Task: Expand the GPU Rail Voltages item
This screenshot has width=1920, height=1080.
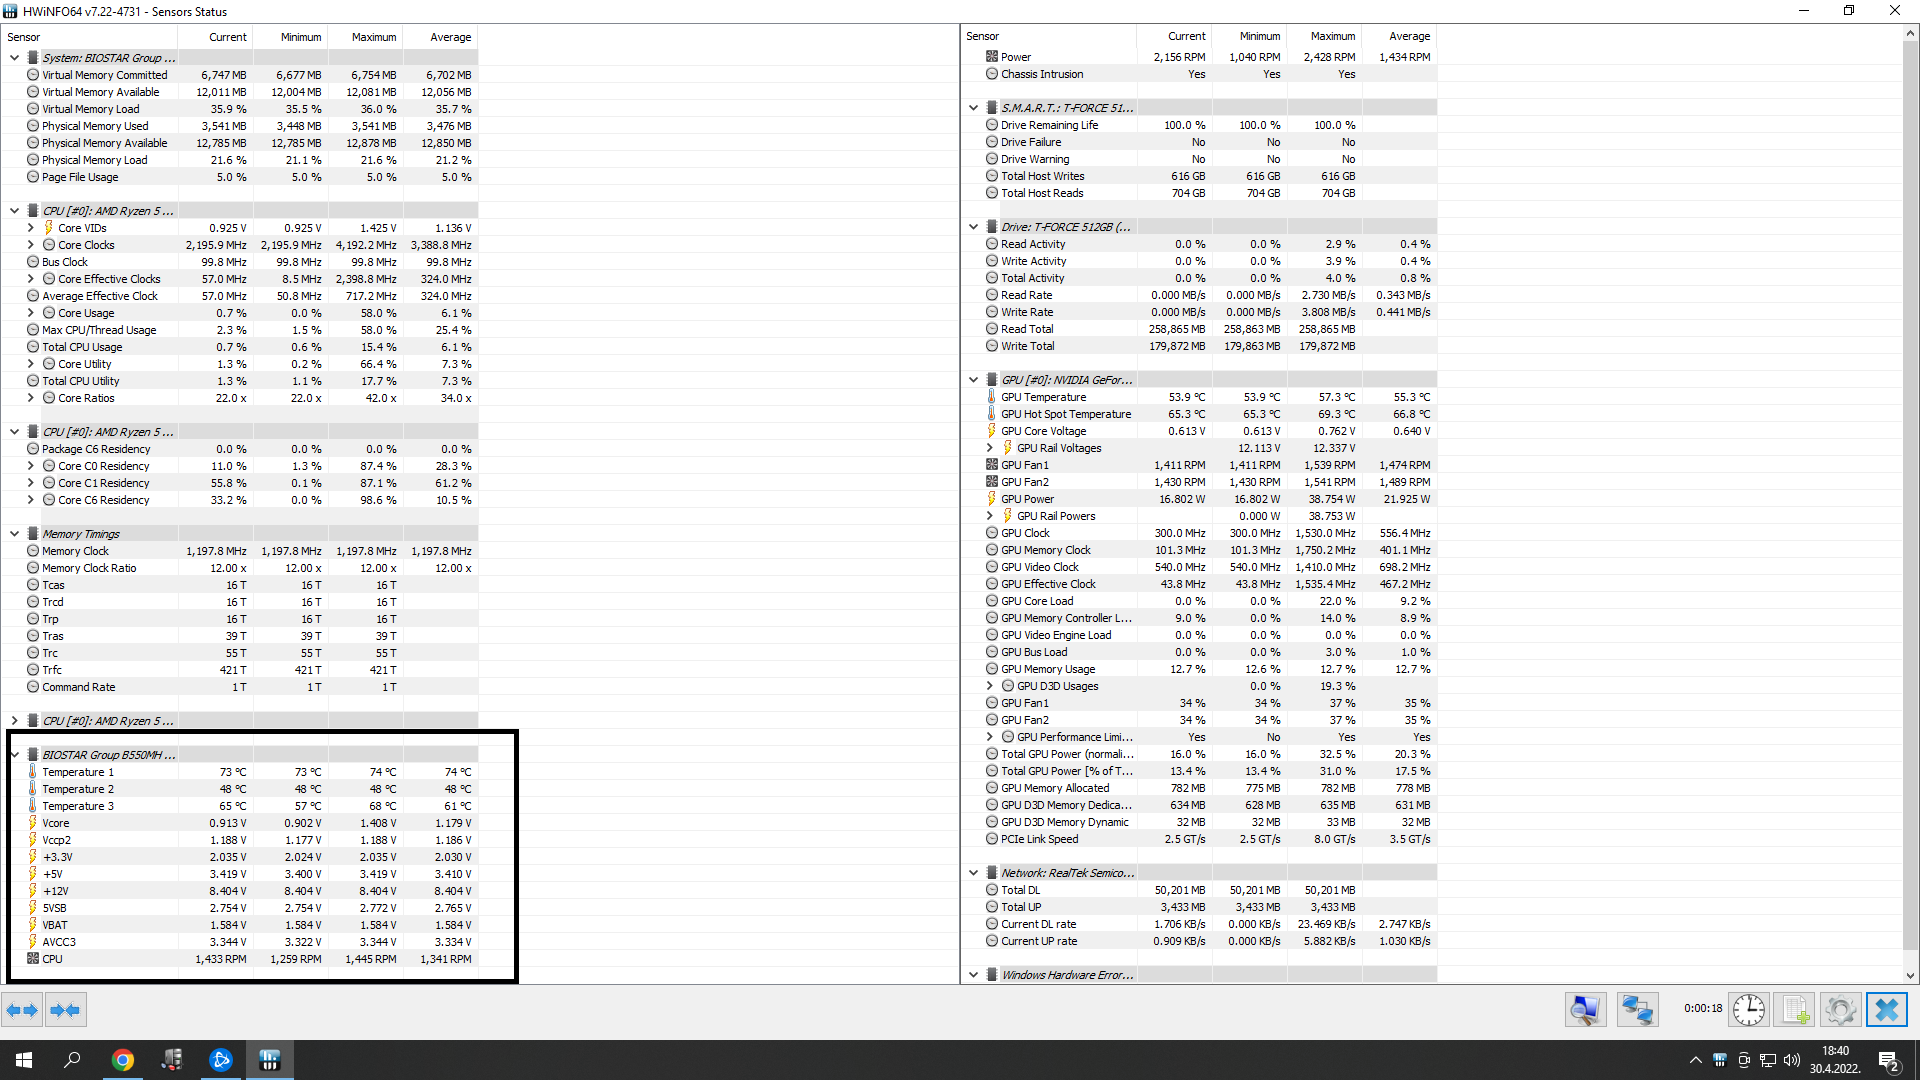Action: pyautogui.click(x=990, y=448)
